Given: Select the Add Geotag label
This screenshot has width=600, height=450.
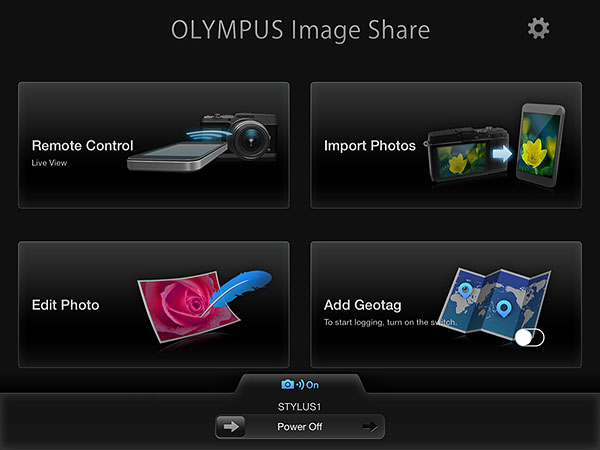Looking at the screenshot, I should point(362,305).
